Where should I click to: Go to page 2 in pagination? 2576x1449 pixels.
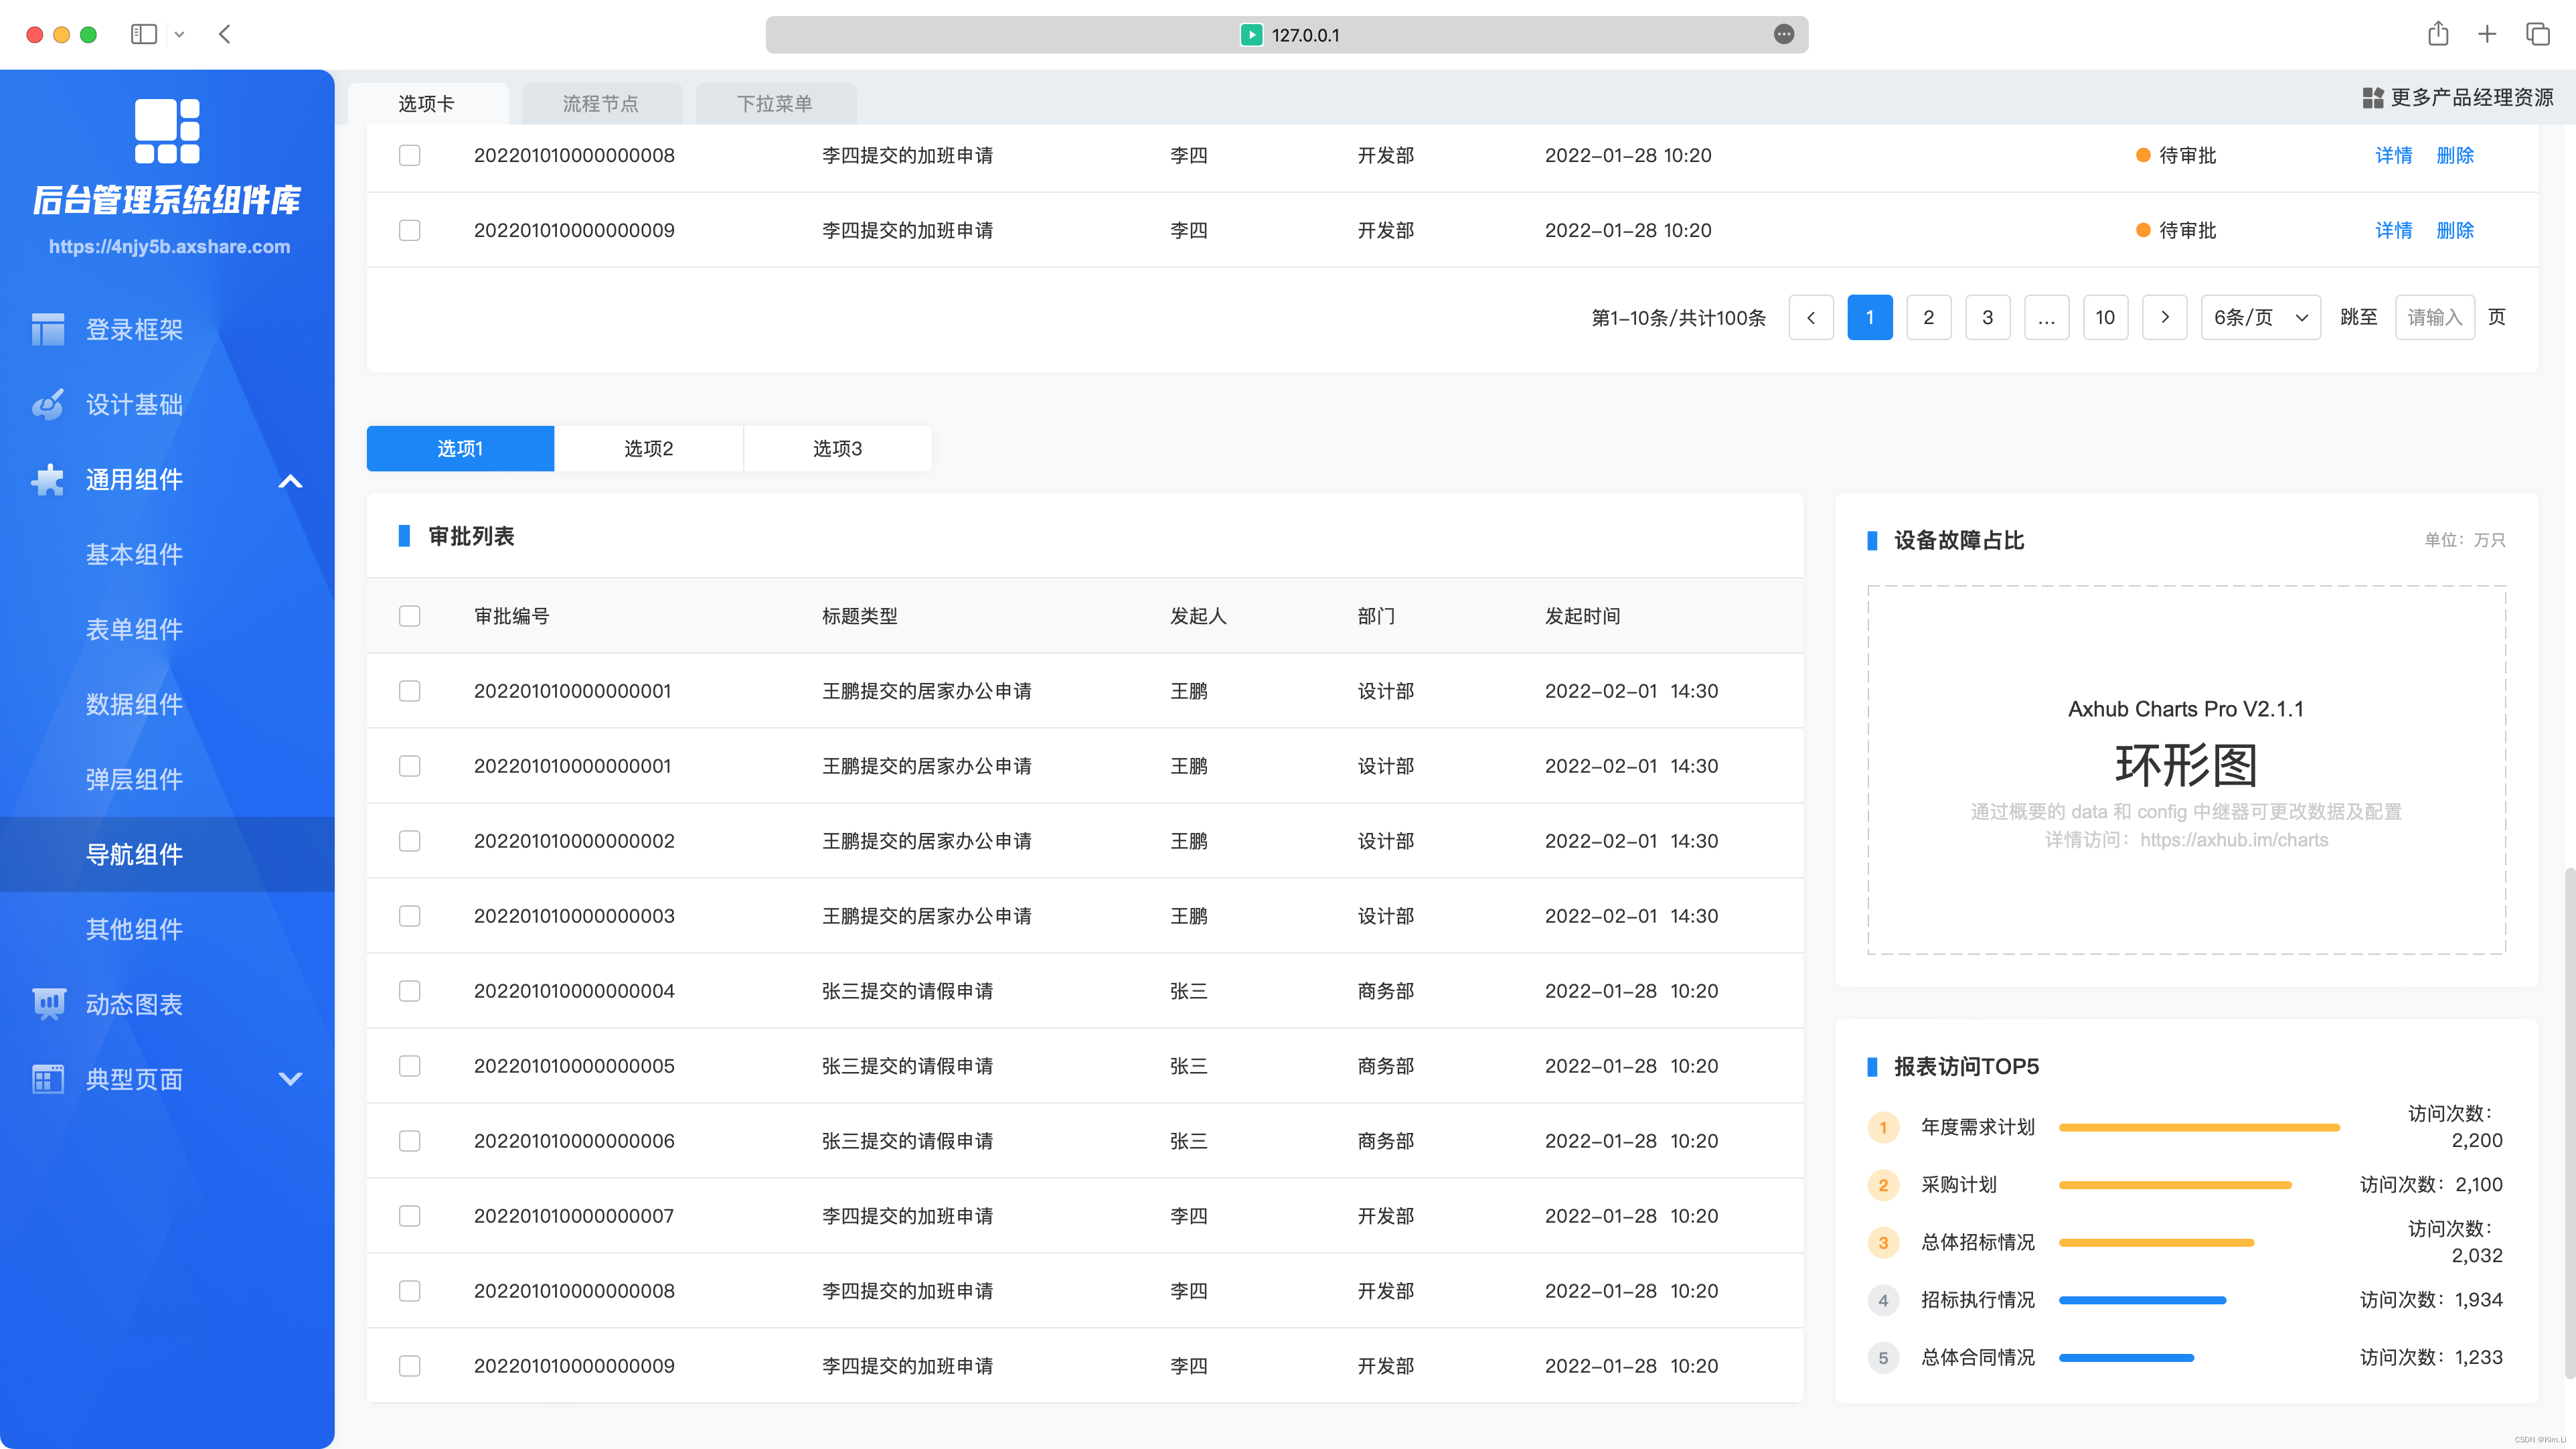1929,317
